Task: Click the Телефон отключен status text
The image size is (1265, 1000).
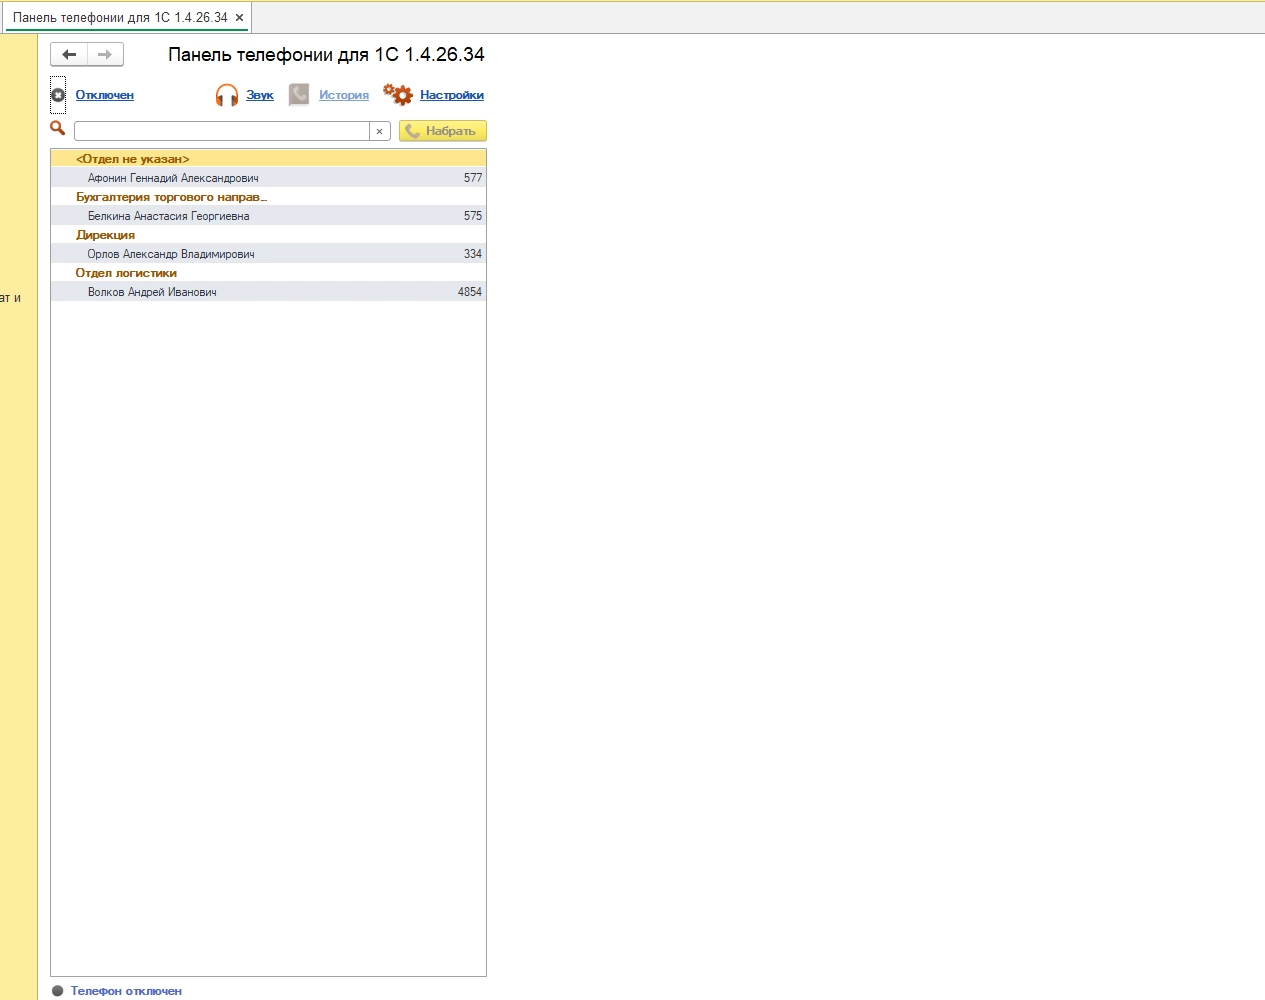Action: [x=126, y=991]
